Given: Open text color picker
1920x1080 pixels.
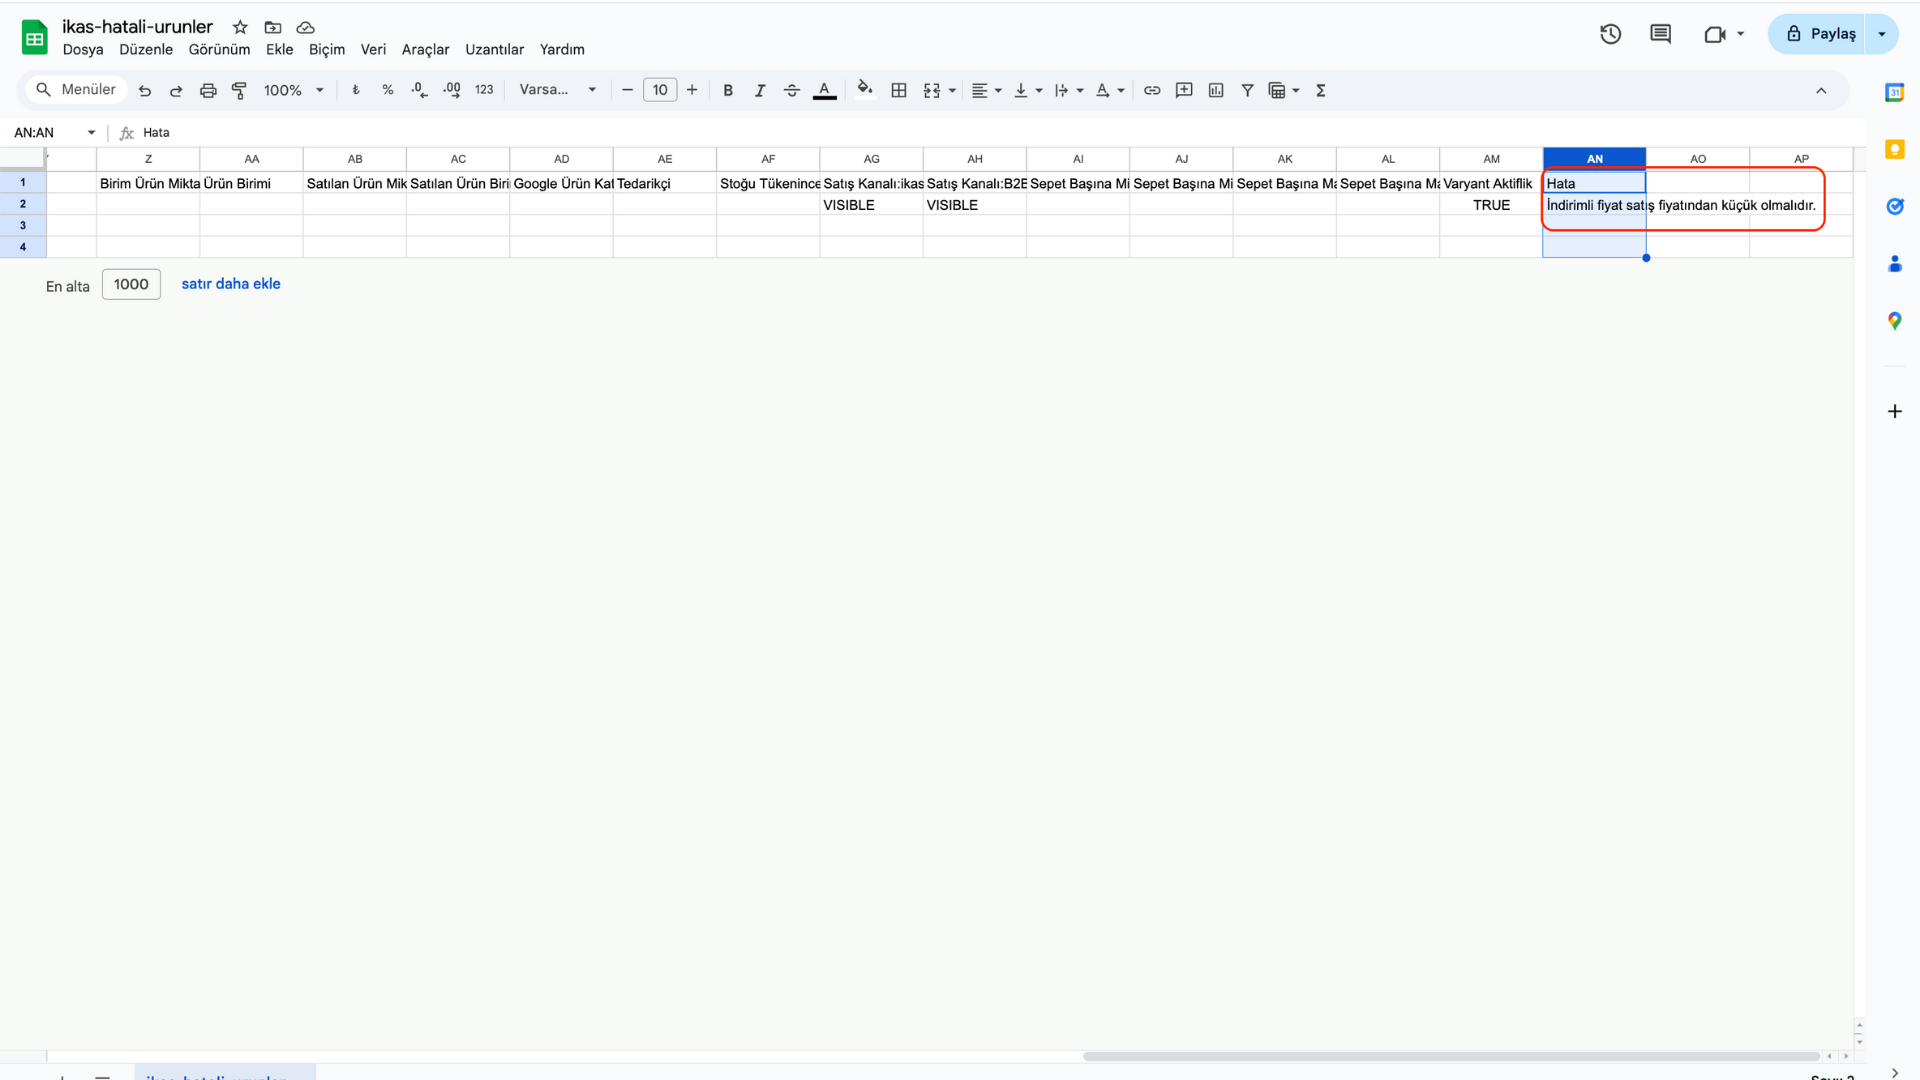Looking at the screenshot, I should (x=824, y=90).
